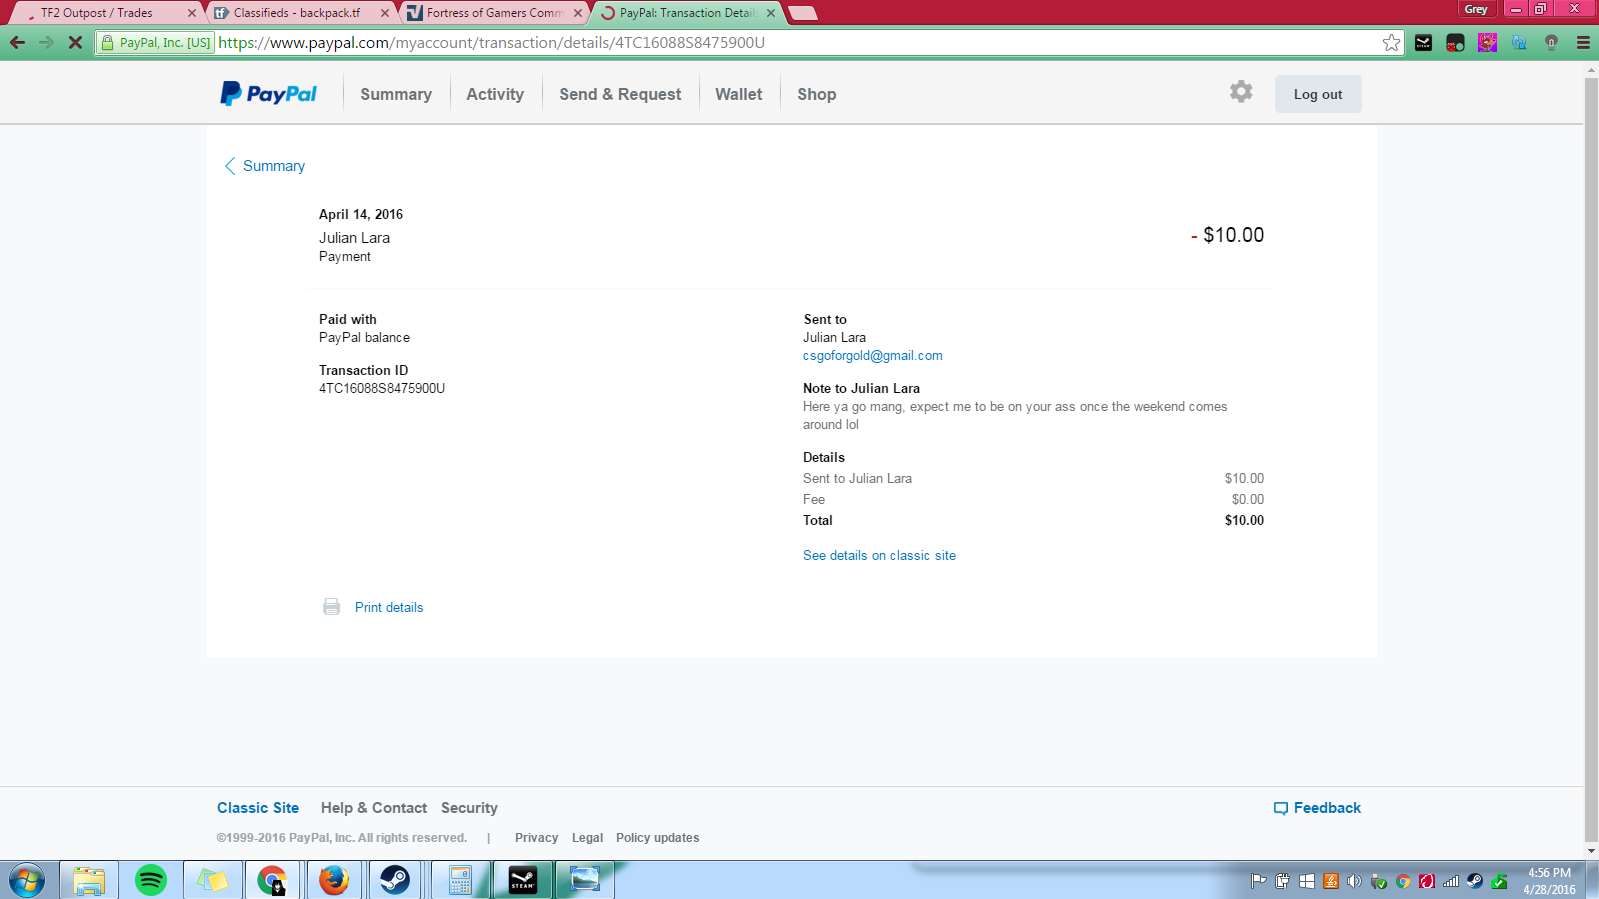The width and height of the screenshot is (1599, 899).
Task: Launch Firefox from the taskbar
Action: (x=333, y=880)
